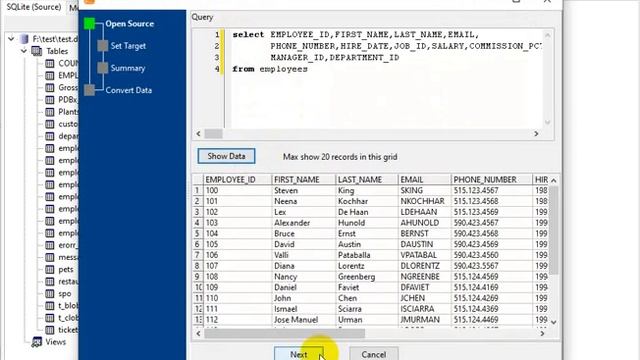Click the cell "Steven"
The width and height of the screenshot is (640, 360).
304,191
